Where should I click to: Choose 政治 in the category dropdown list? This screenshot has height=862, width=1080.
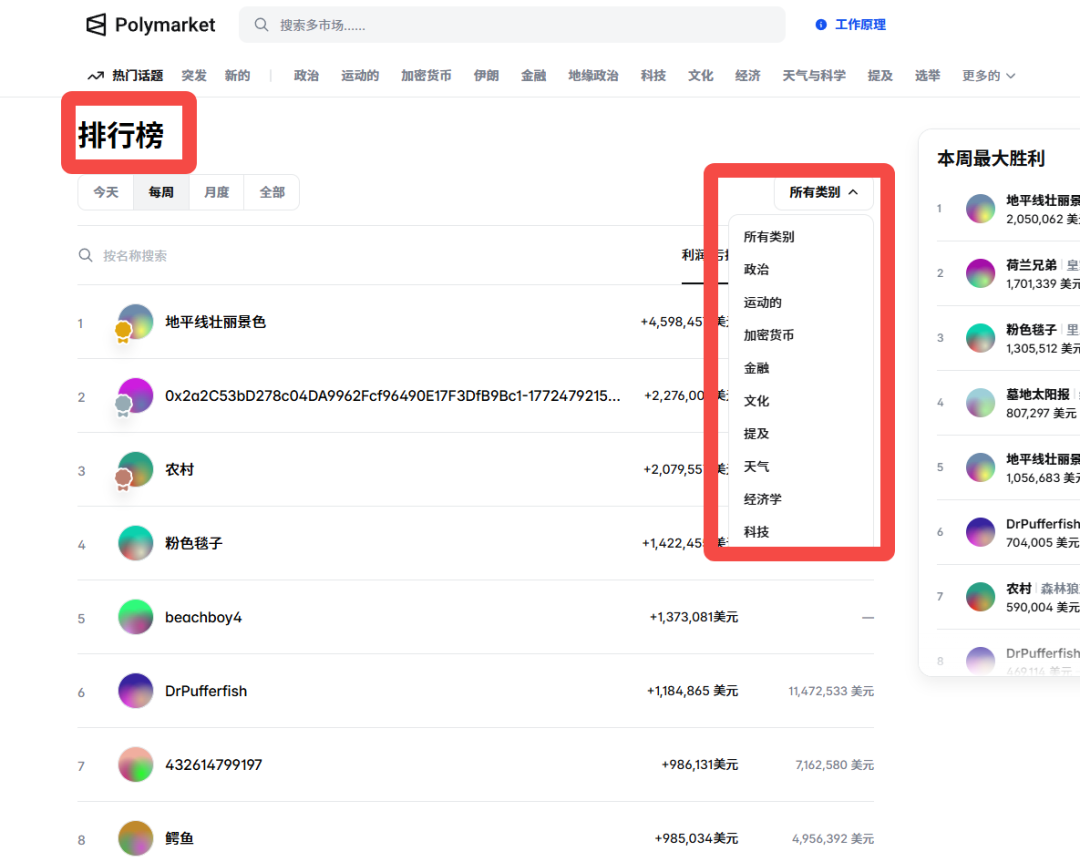(x=756, y=269)
